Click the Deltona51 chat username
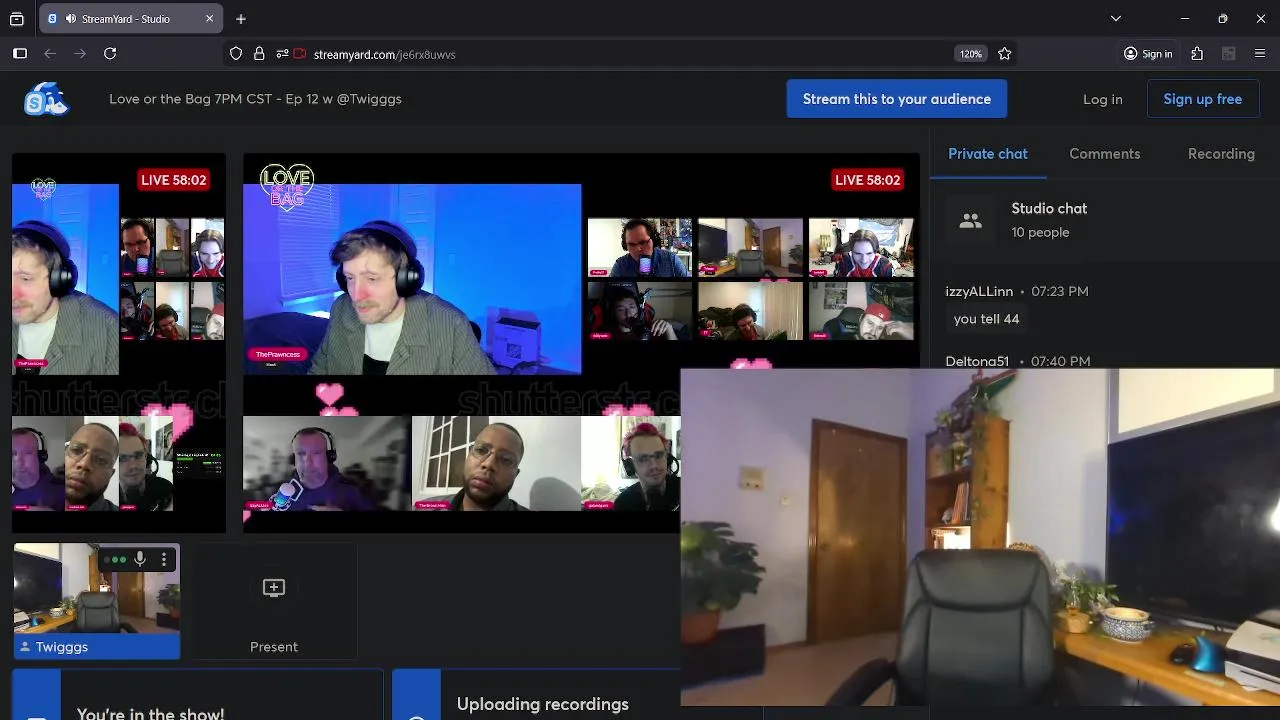This screenshot has height=720, width=1280. coord(977,361)
